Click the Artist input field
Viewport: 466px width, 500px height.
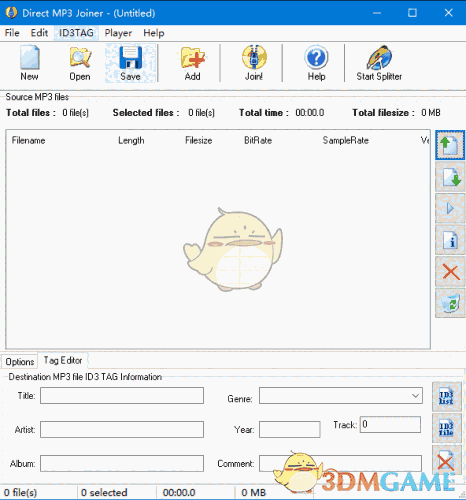[x=122, y=429]
